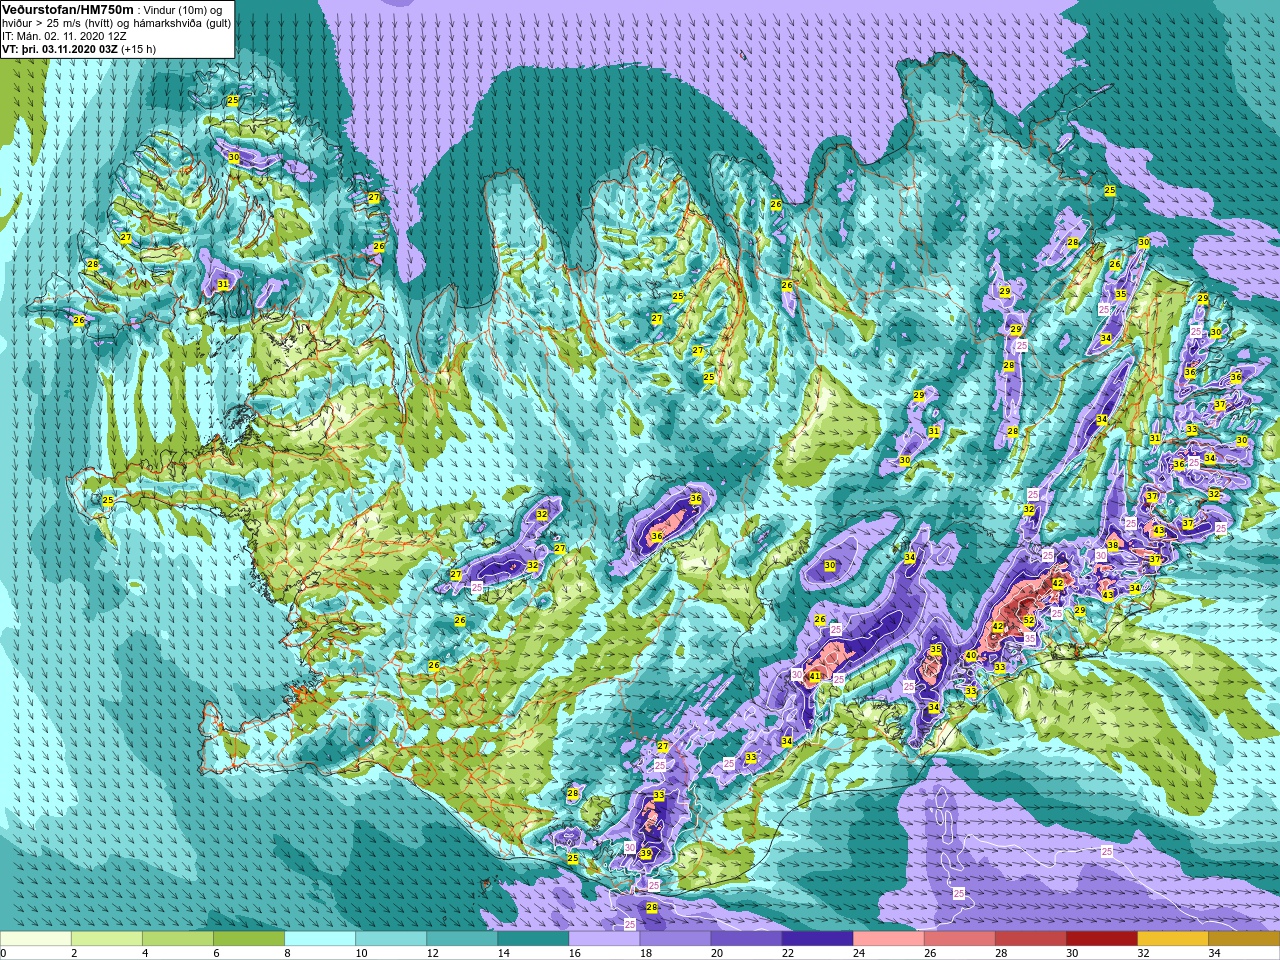1280x960 pixels.
Task: Select the 'VT: þri. 03.11.2020 03Z' valid time line
Action: 59,49
